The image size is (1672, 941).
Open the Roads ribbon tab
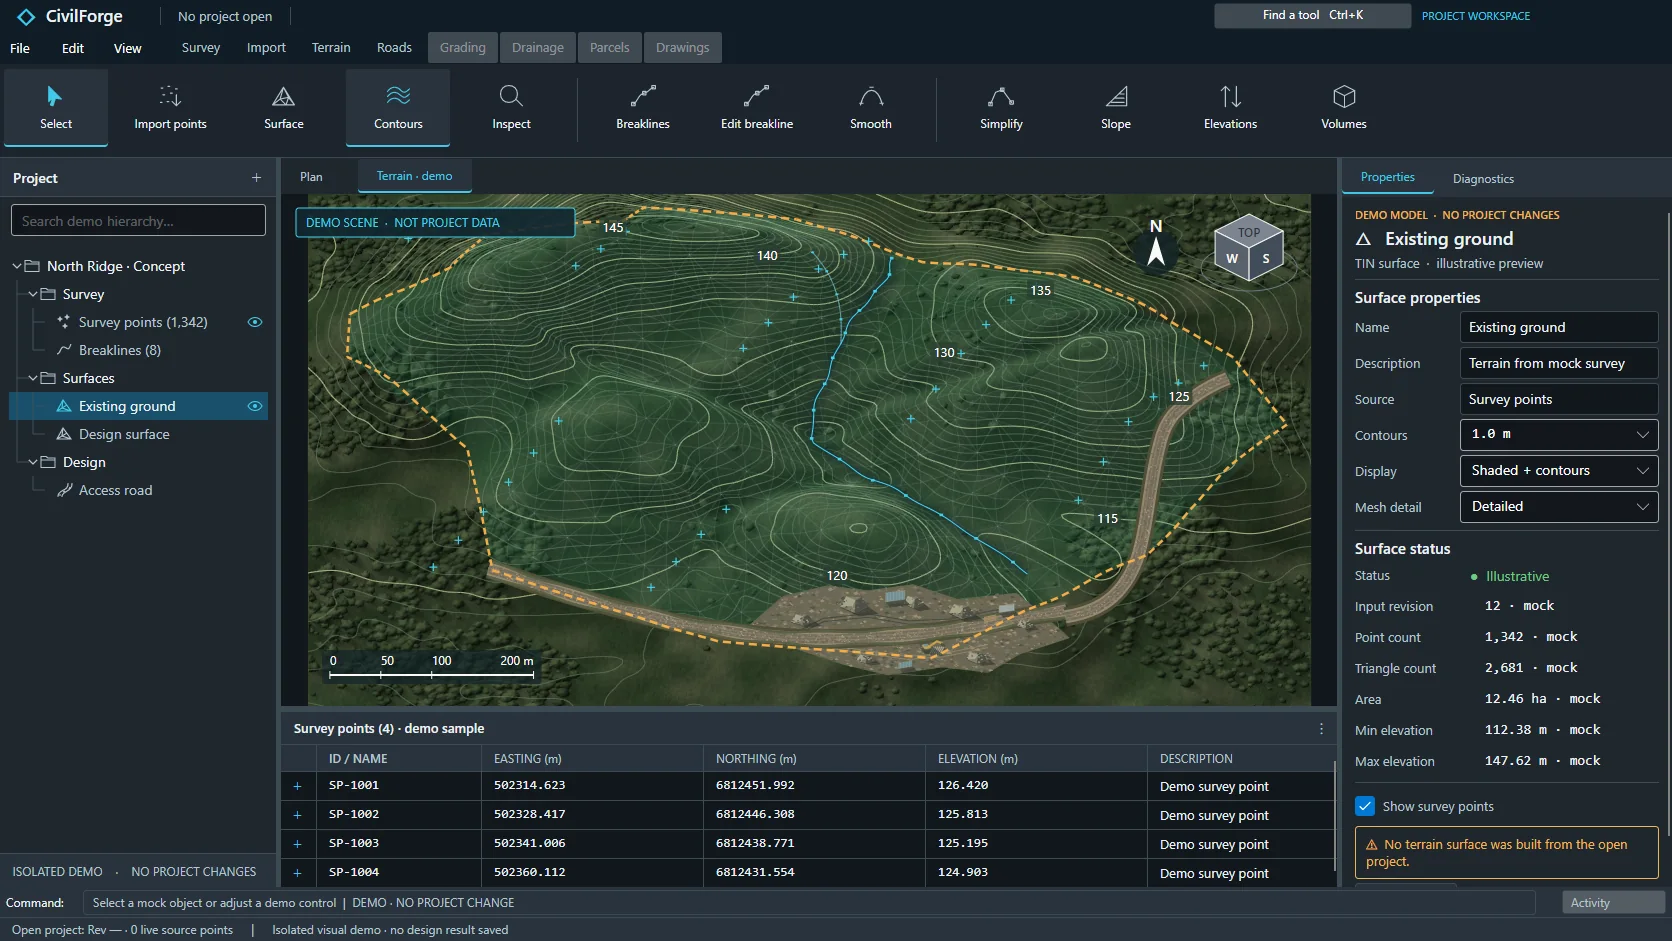(394, 48)
